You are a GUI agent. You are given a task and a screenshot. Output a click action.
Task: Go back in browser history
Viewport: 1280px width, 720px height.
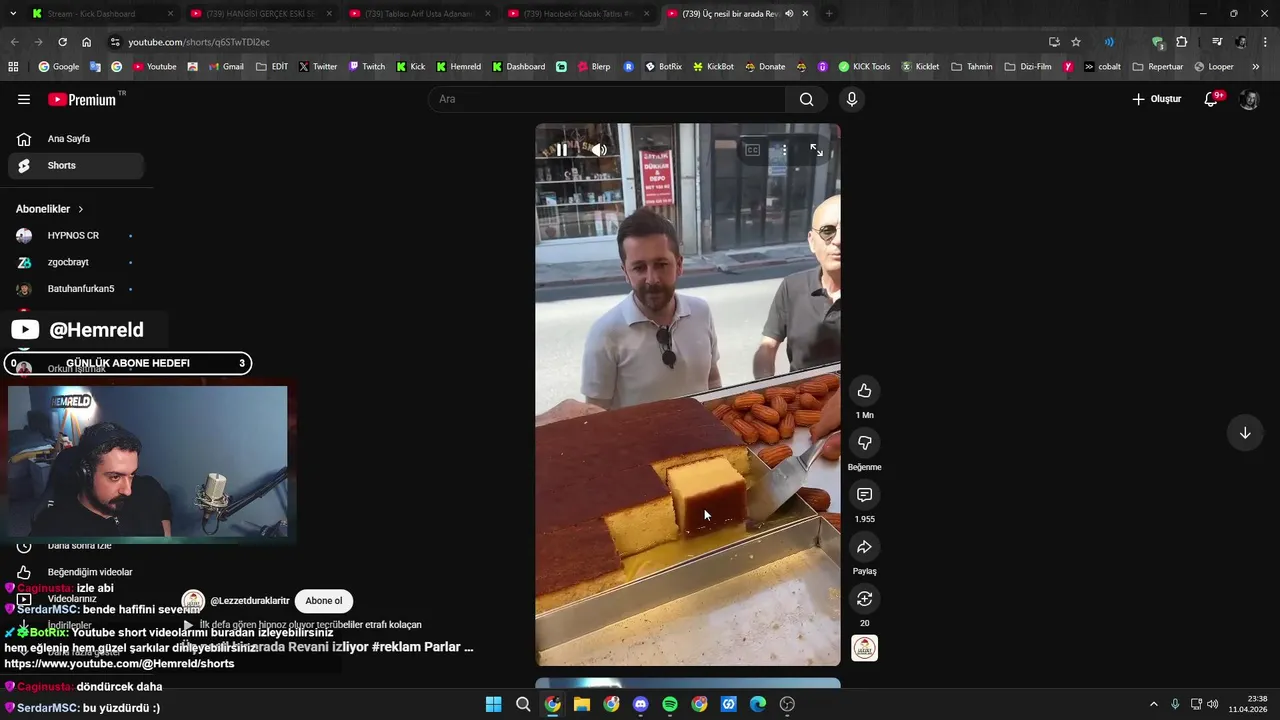tap(14, 42)
